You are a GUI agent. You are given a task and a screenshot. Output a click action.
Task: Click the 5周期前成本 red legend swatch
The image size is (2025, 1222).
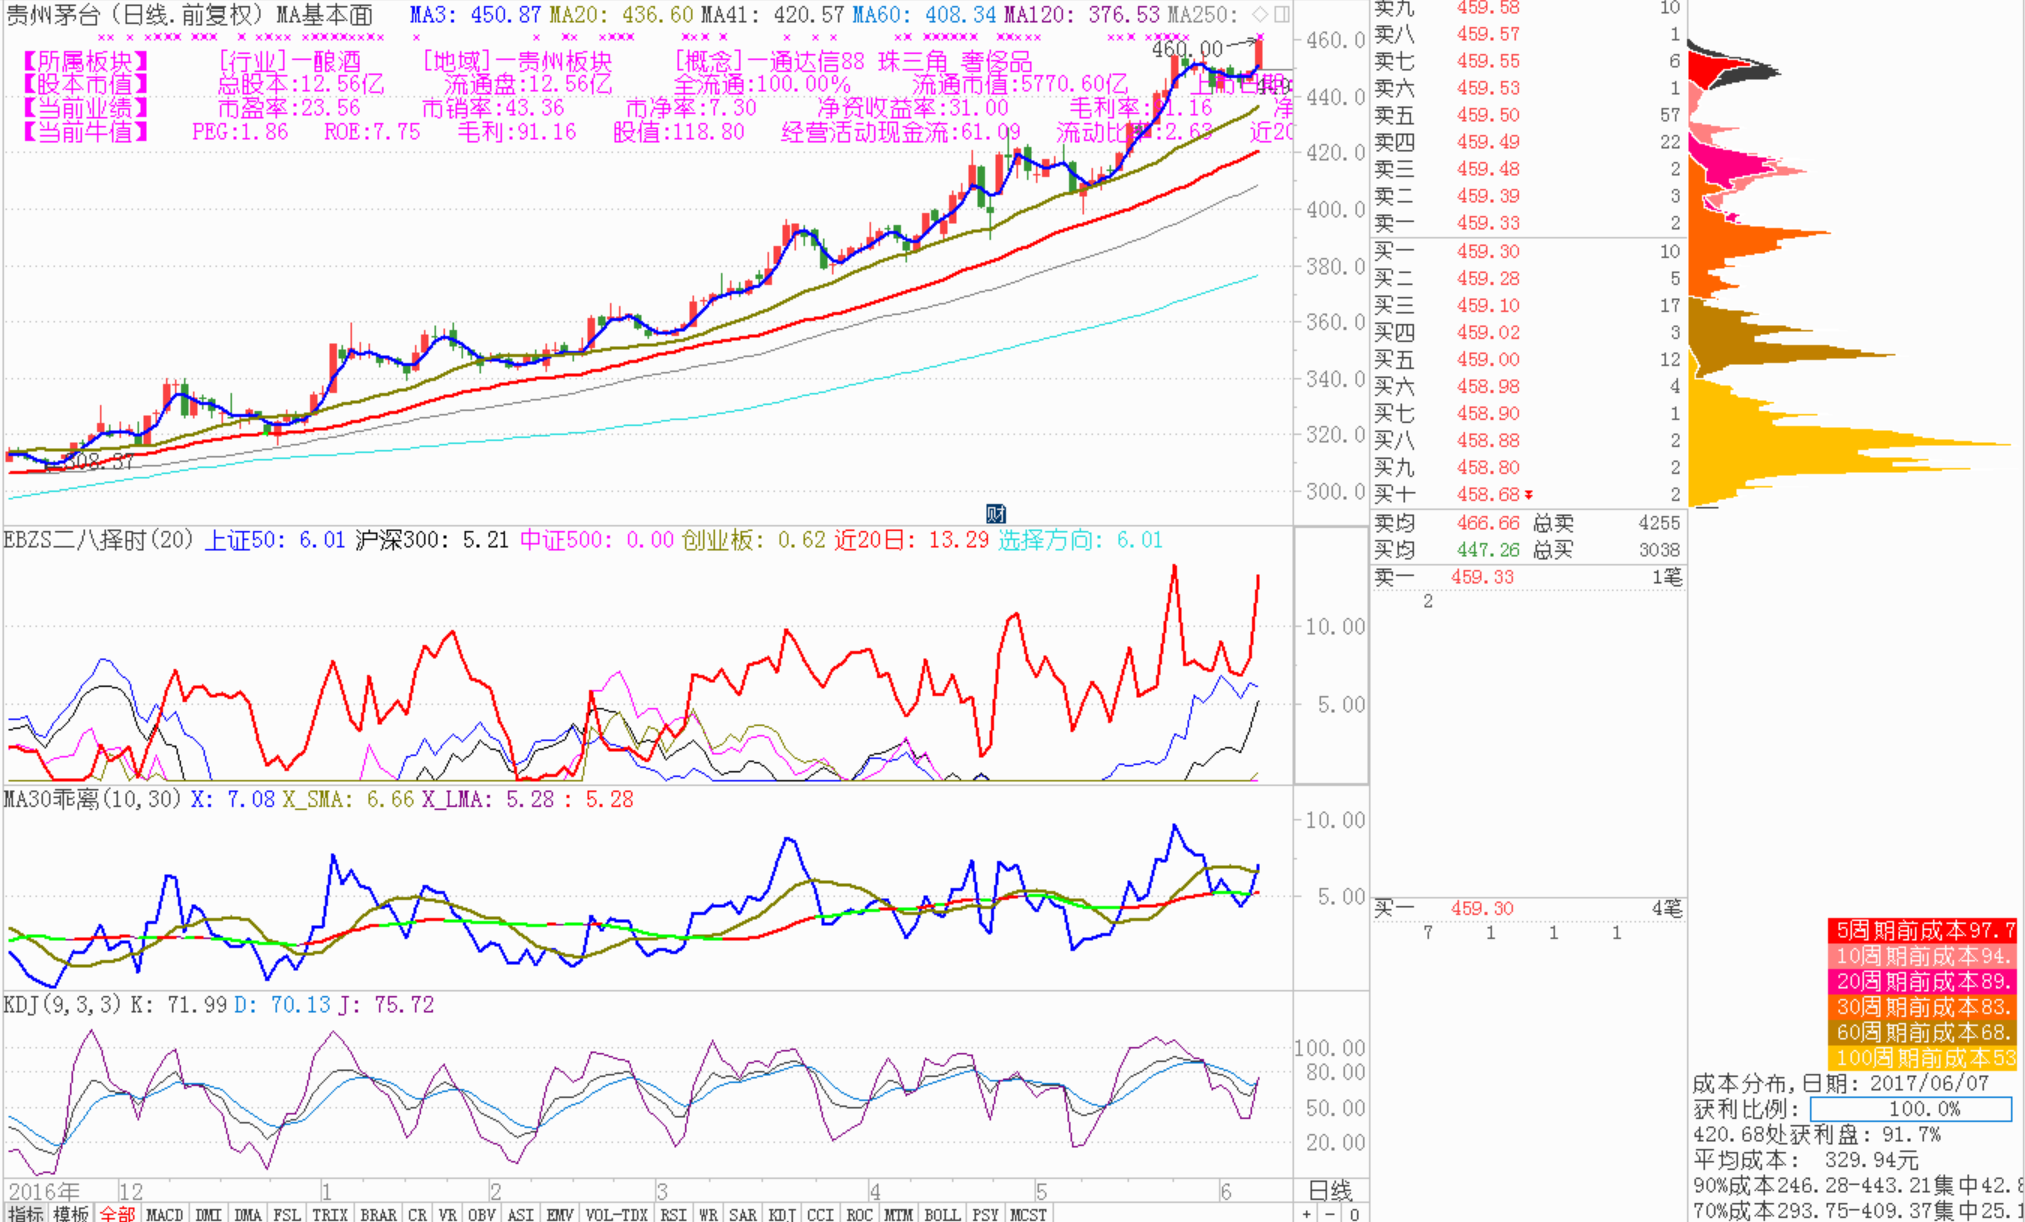1922,930
